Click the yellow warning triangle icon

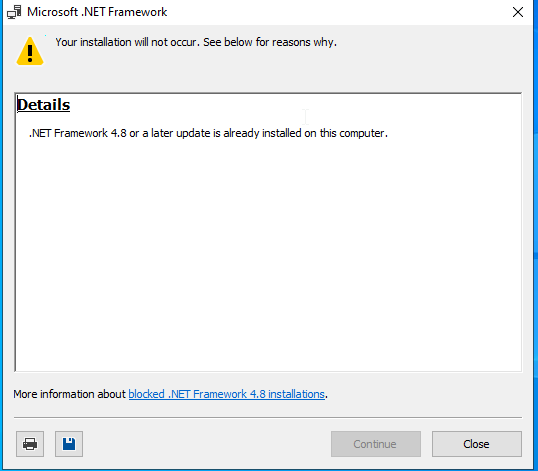click(30, 51)
